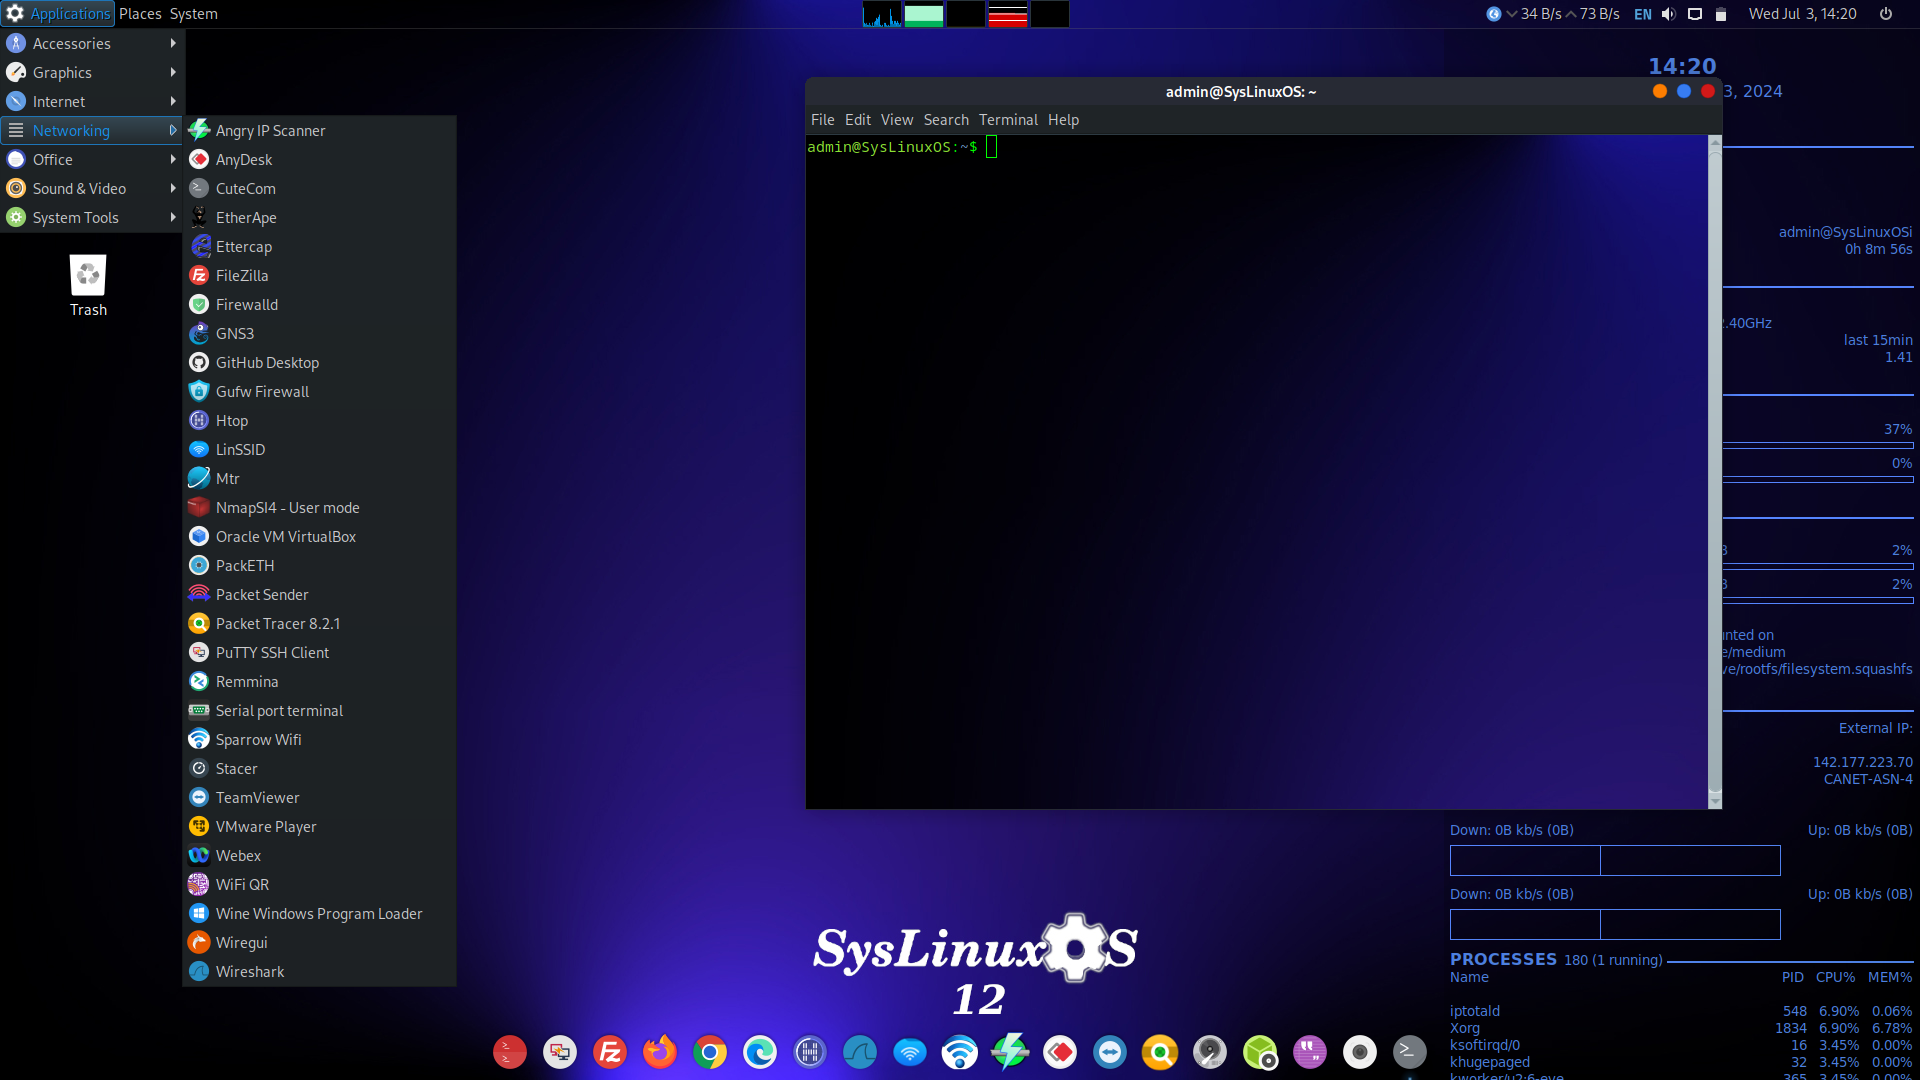
Task: Open Wine Windows Program Loader entry
Action: pyautogui.click(x=319, y=913)
